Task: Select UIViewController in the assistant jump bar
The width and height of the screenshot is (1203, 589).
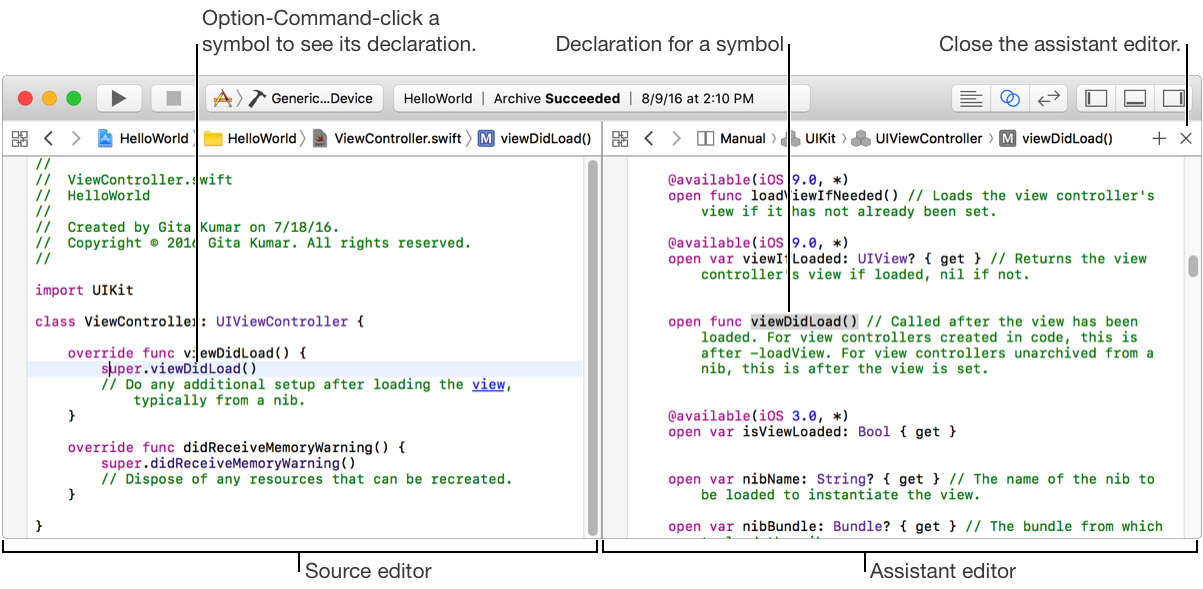Action: [x=918, y=139]
